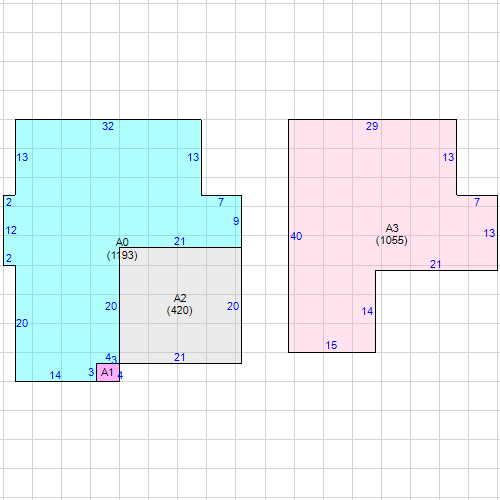Click dimension 9 on A0's right edge
The width and height of the screenshot is (500, 500).
tap(236, 221)
